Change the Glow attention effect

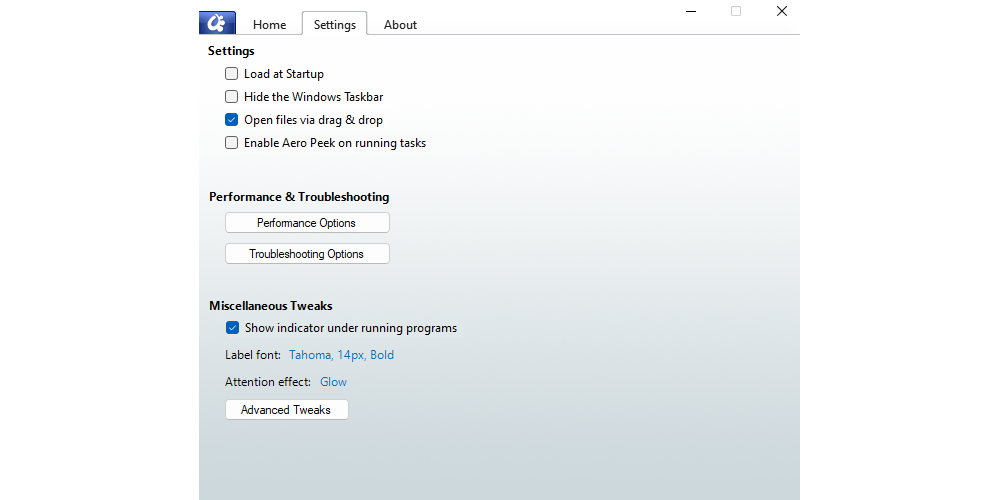click(x=334, y=382)
